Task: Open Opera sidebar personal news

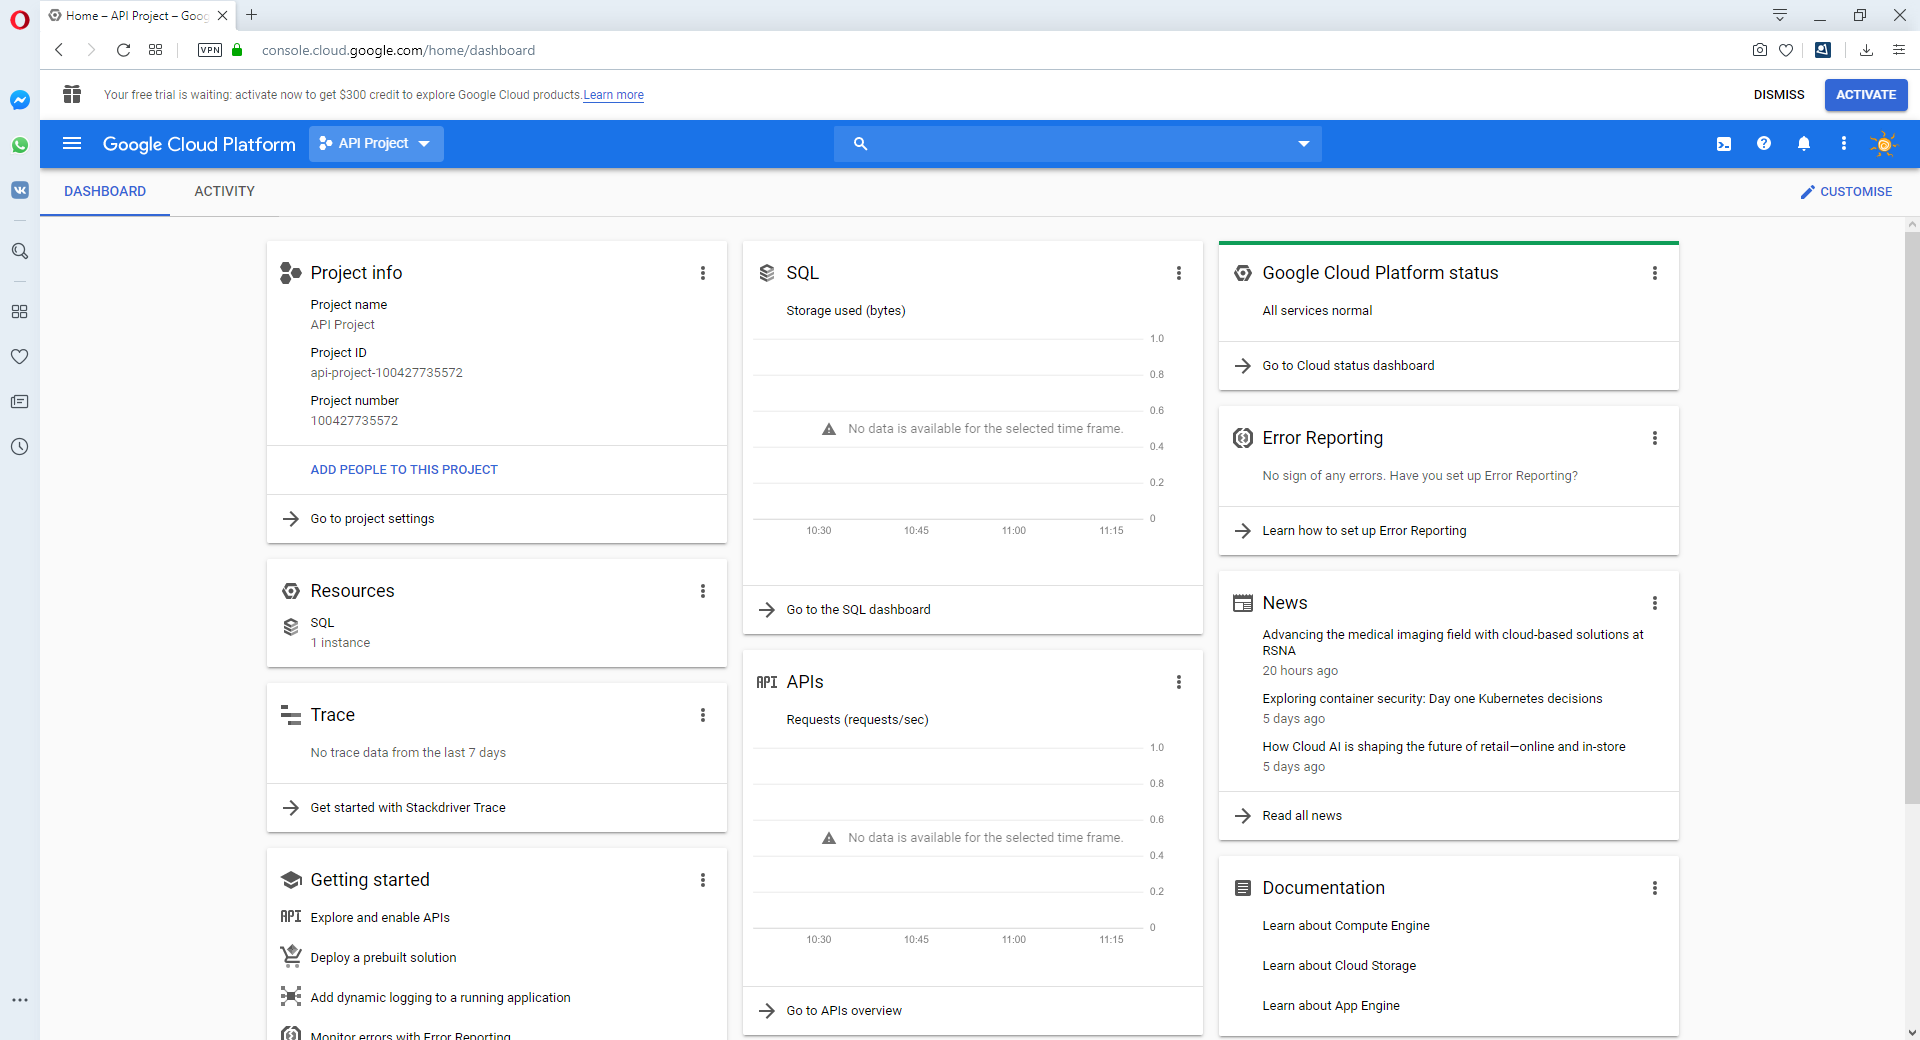Action: coord(20,402)
